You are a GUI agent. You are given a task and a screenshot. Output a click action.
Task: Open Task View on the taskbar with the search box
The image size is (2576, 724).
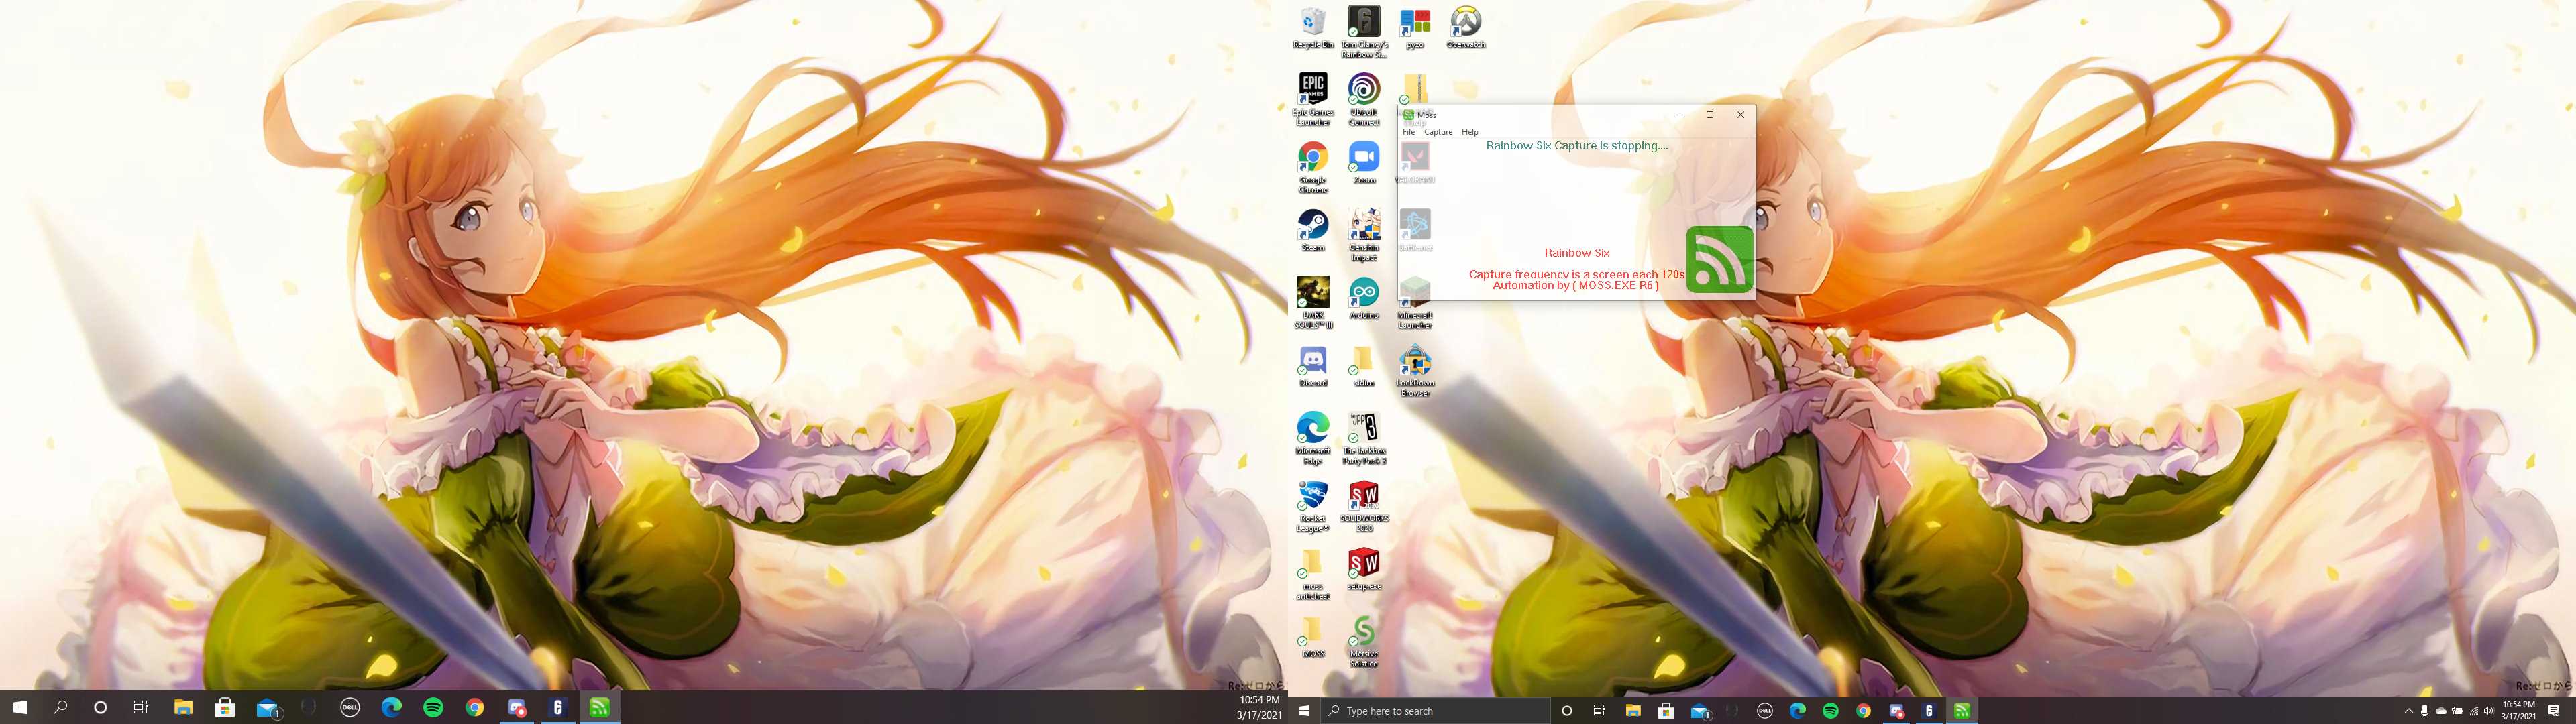coord(1599,711)
